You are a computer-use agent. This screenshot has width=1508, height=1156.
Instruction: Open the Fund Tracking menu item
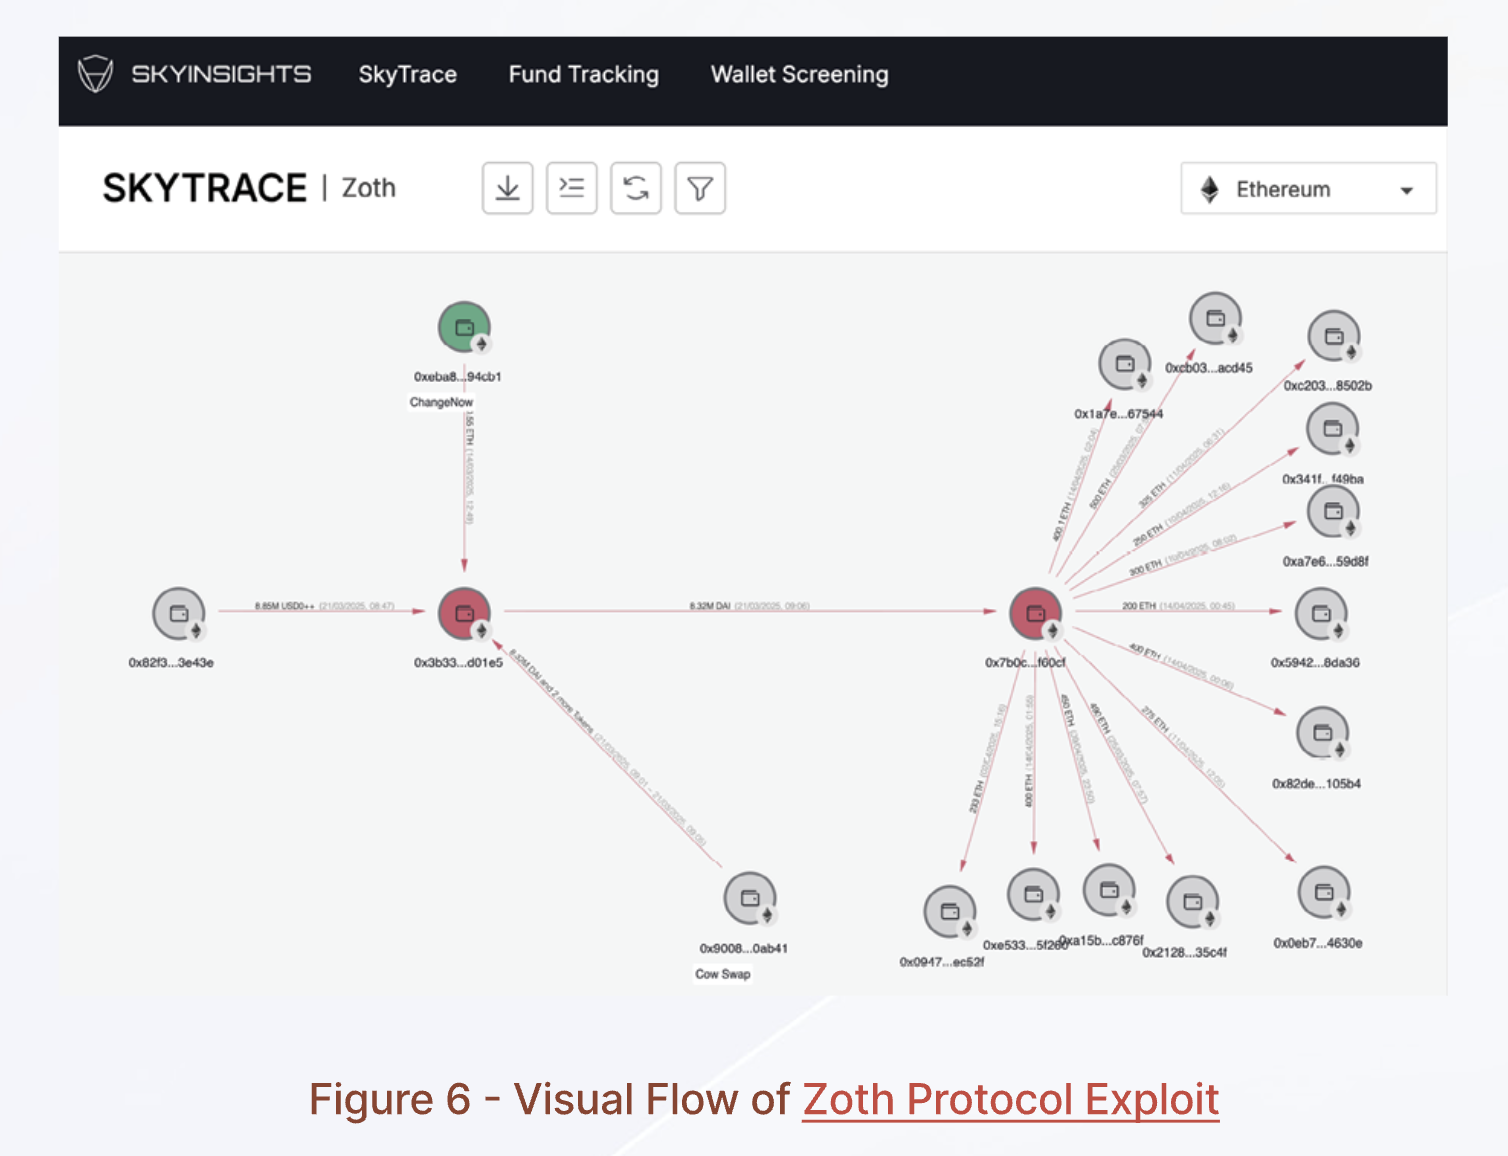pos(584,74)
